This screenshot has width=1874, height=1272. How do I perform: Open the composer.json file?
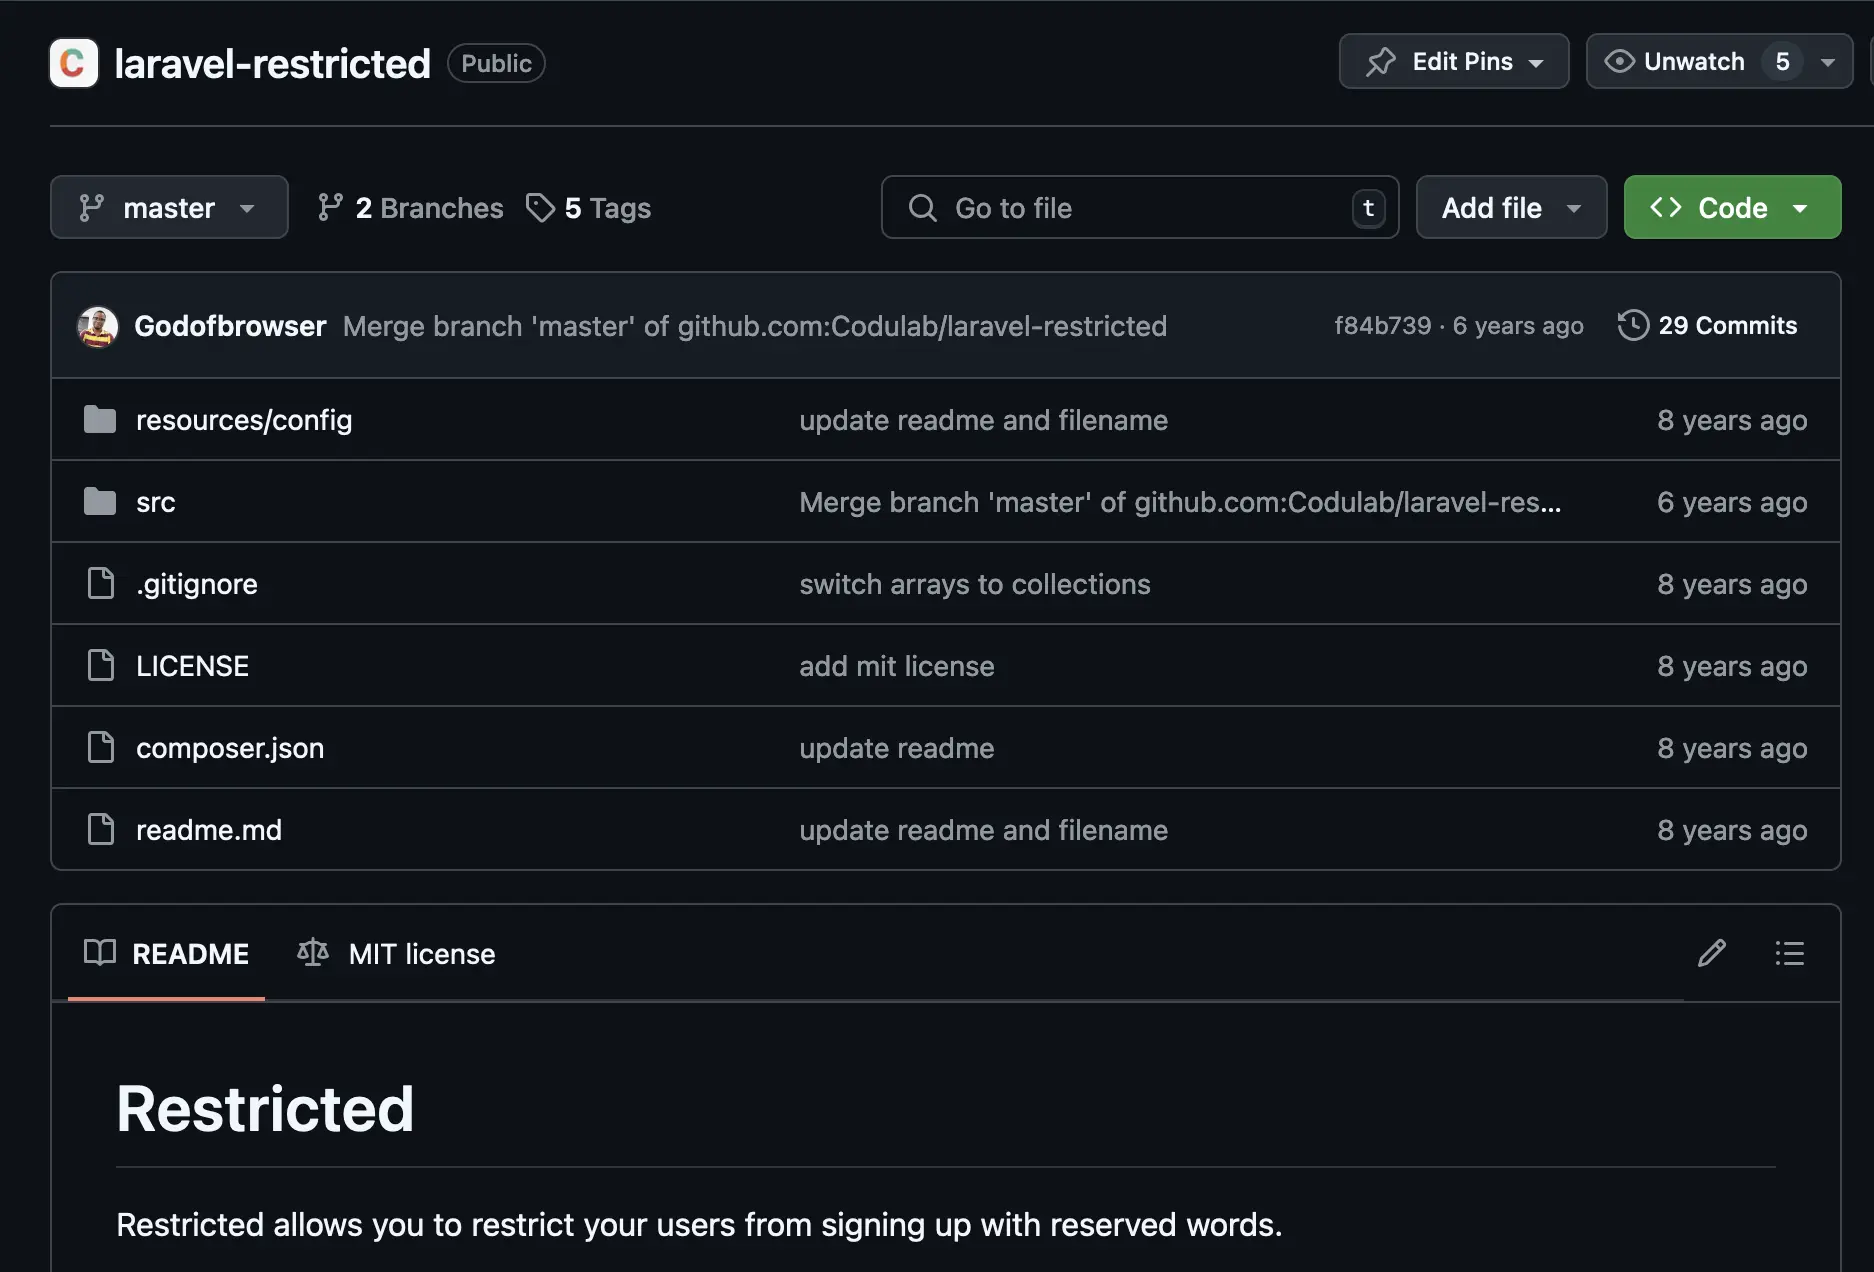(x=230, y=748)
